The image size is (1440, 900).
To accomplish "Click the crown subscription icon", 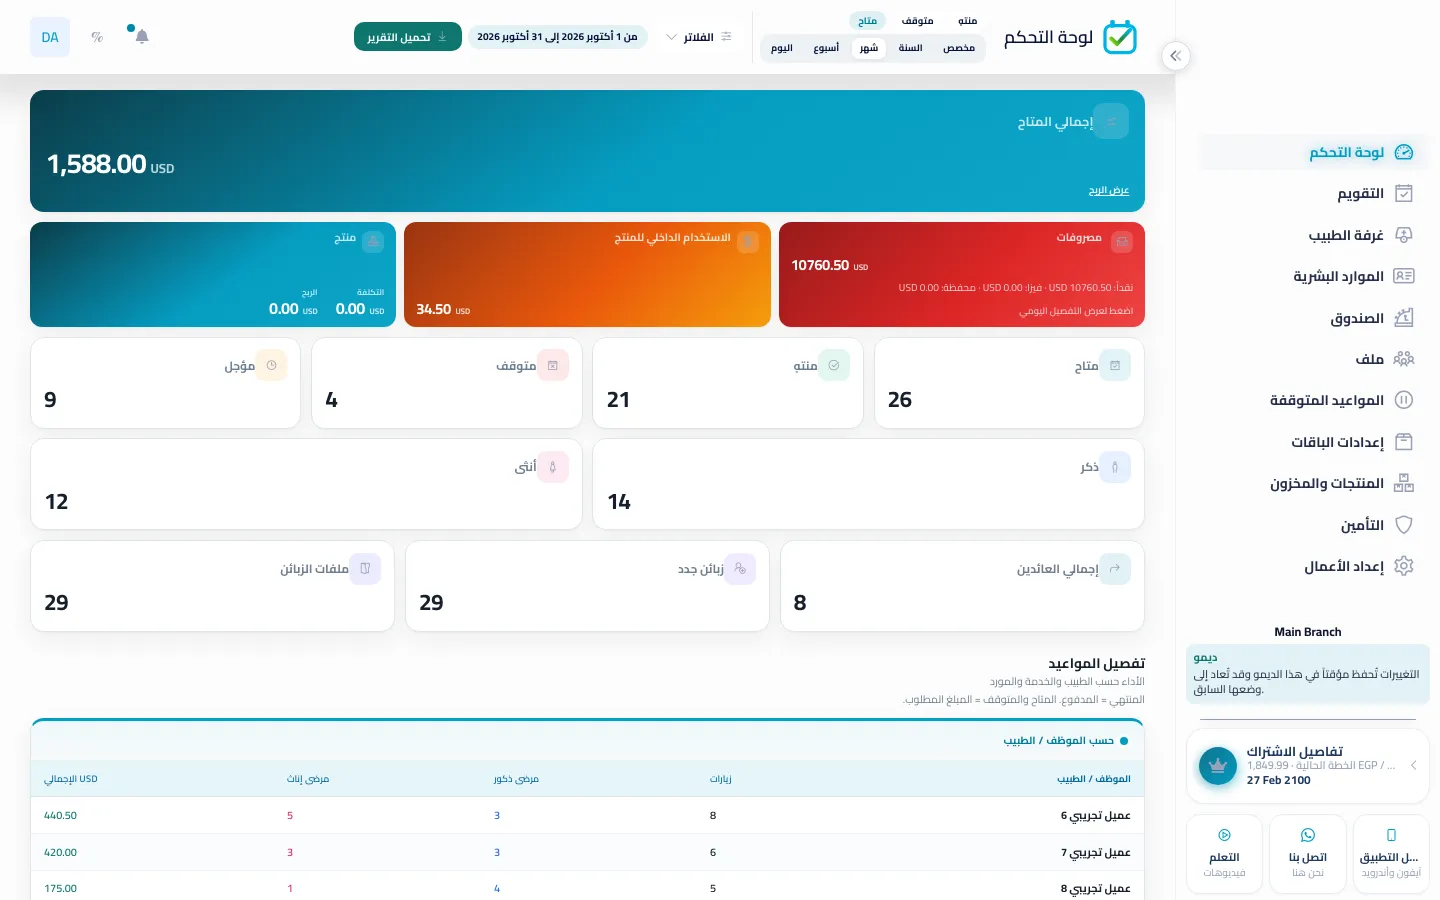I will pos(1218,767).
